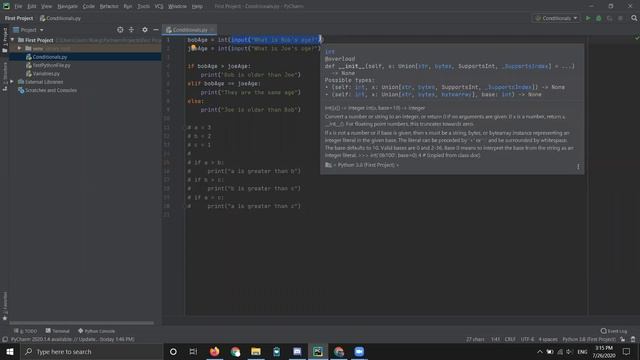Screen dimensions: 640x360
Task: Click the Run with Coverage icon
Action: tap(610, 18)
